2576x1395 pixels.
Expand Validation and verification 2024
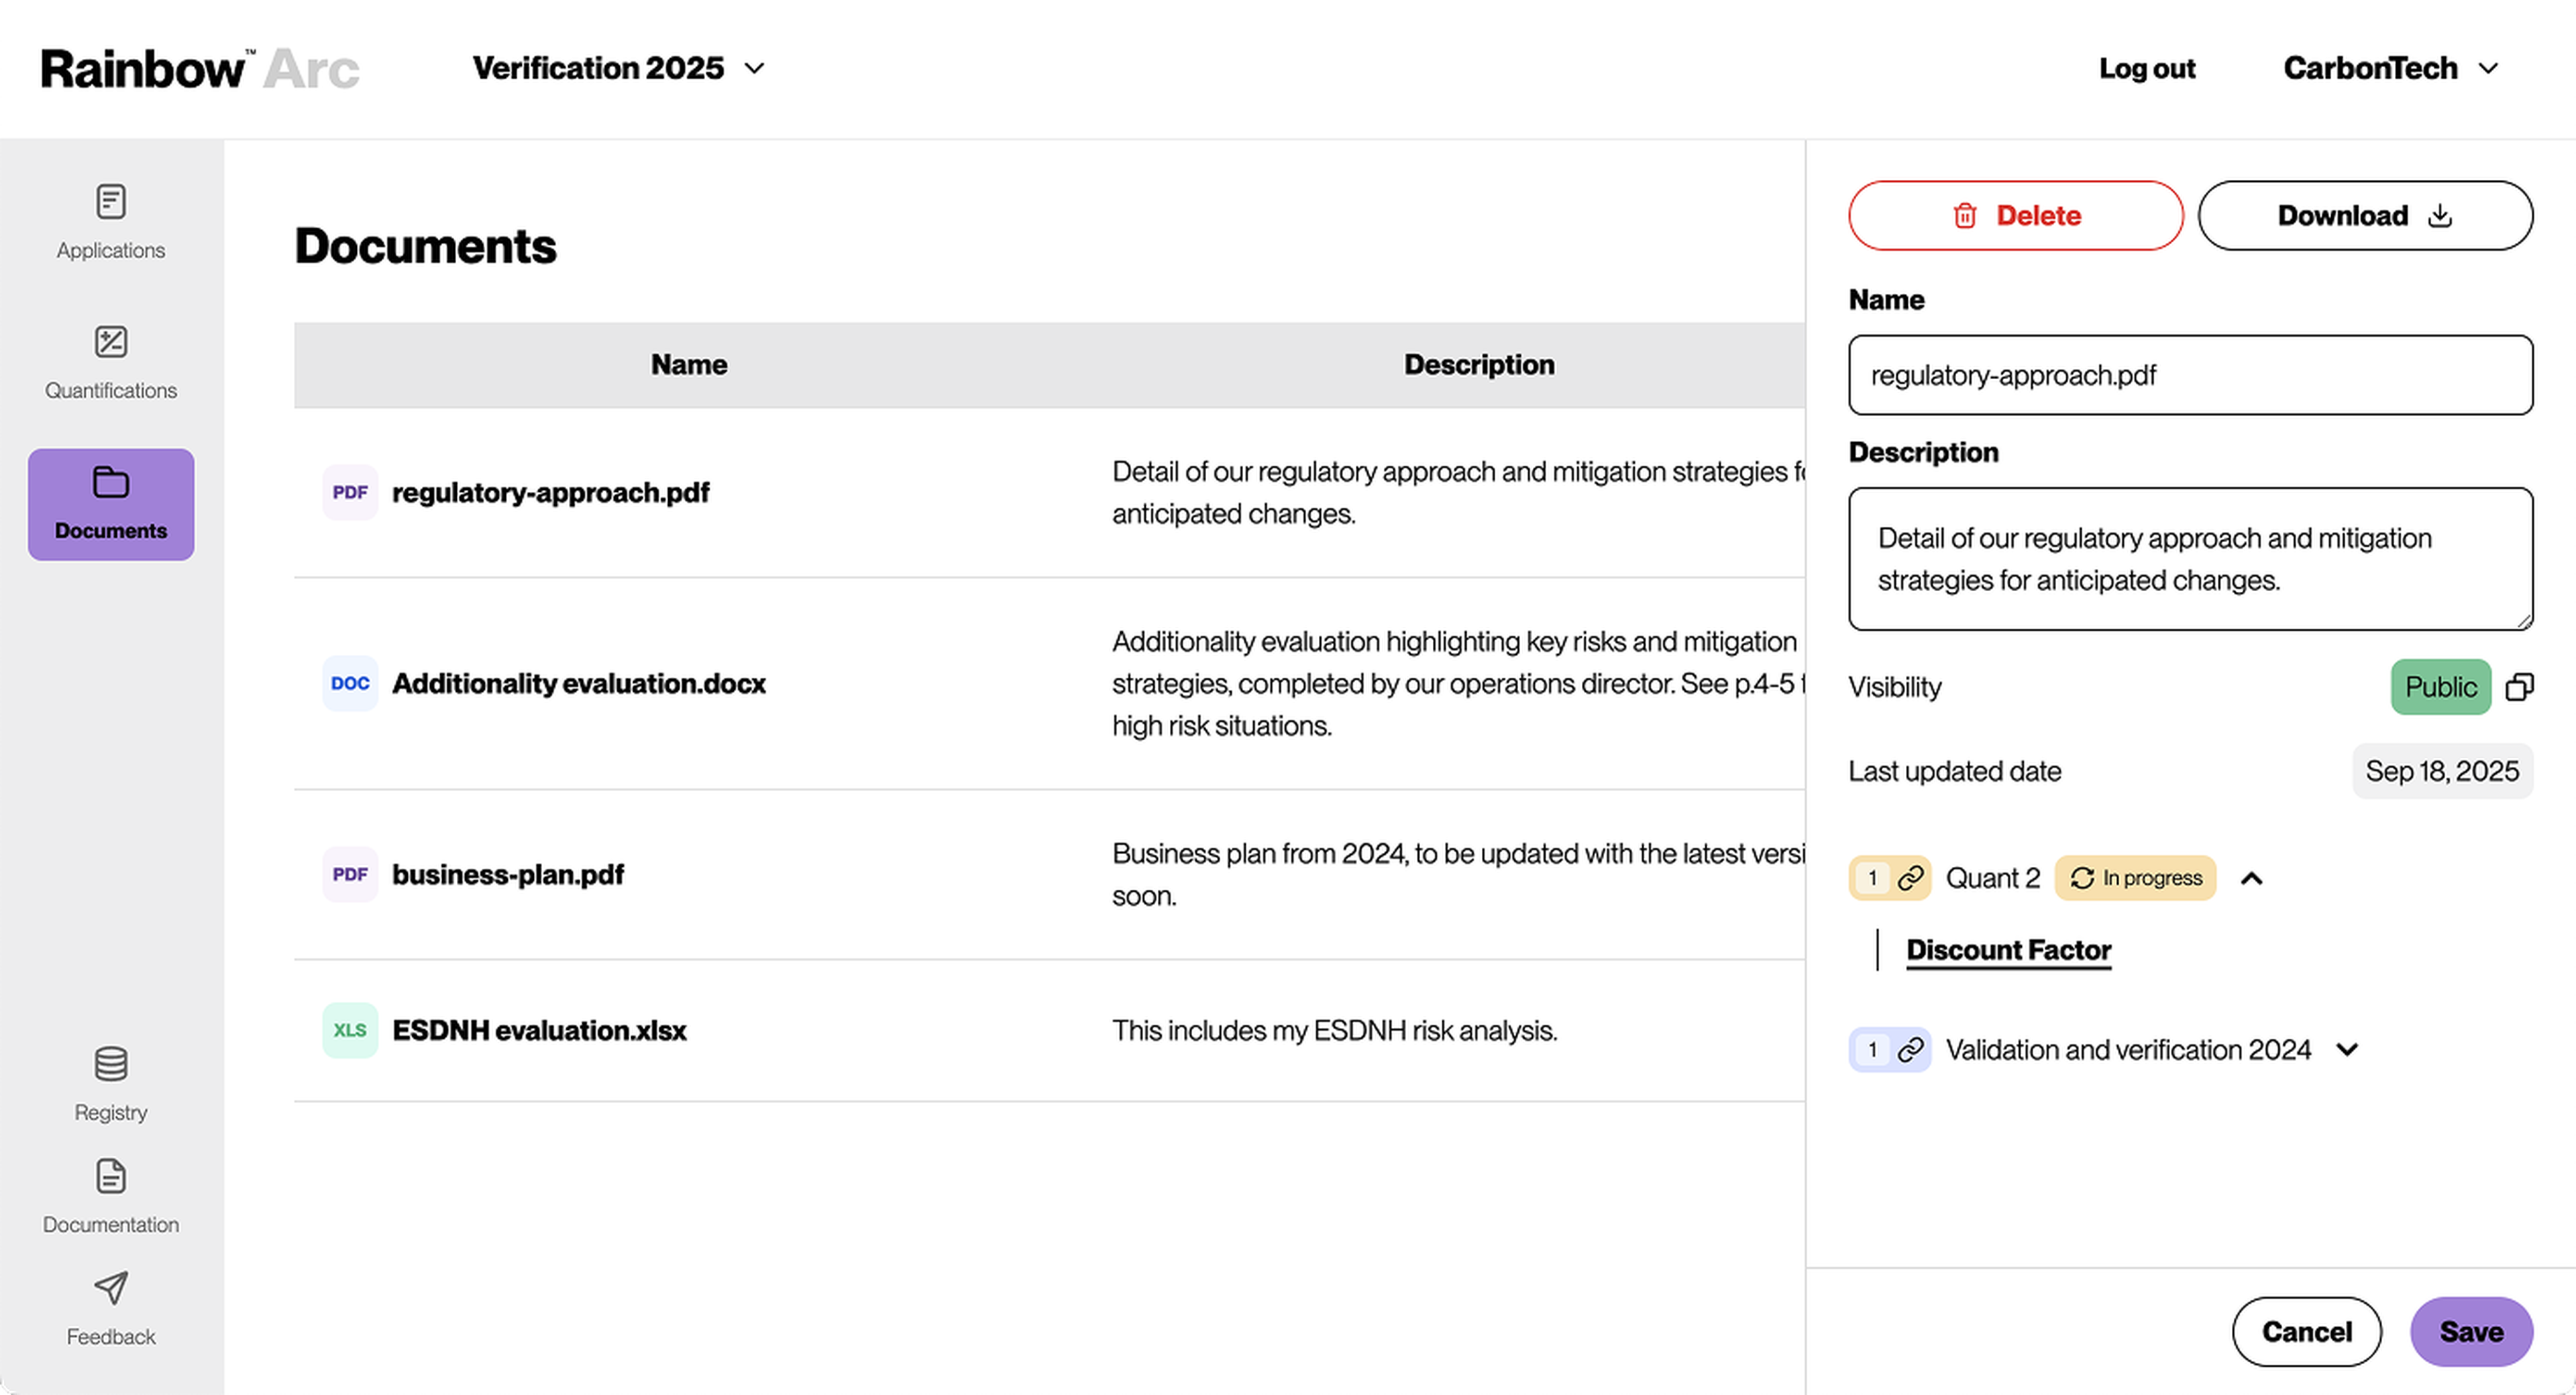point(2347,1050)
